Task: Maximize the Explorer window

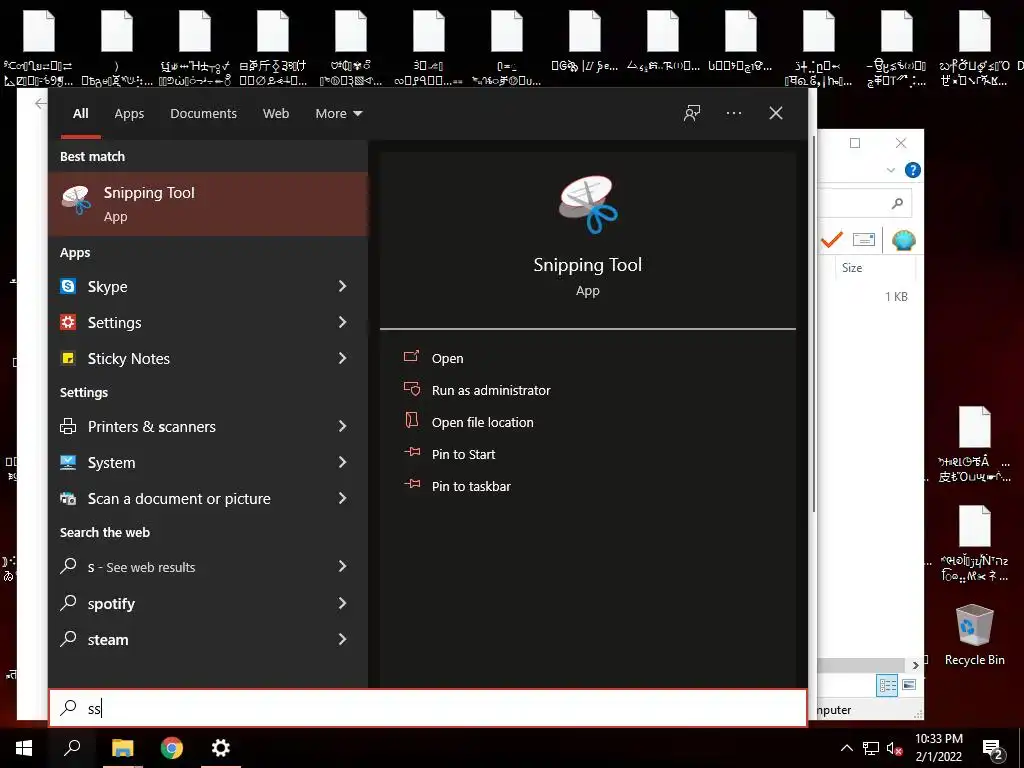Action: [855, 143]
